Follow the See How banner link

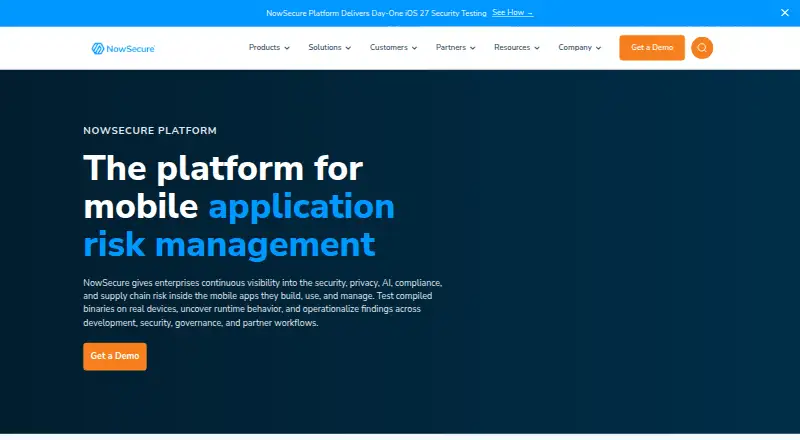click(512, 13)
